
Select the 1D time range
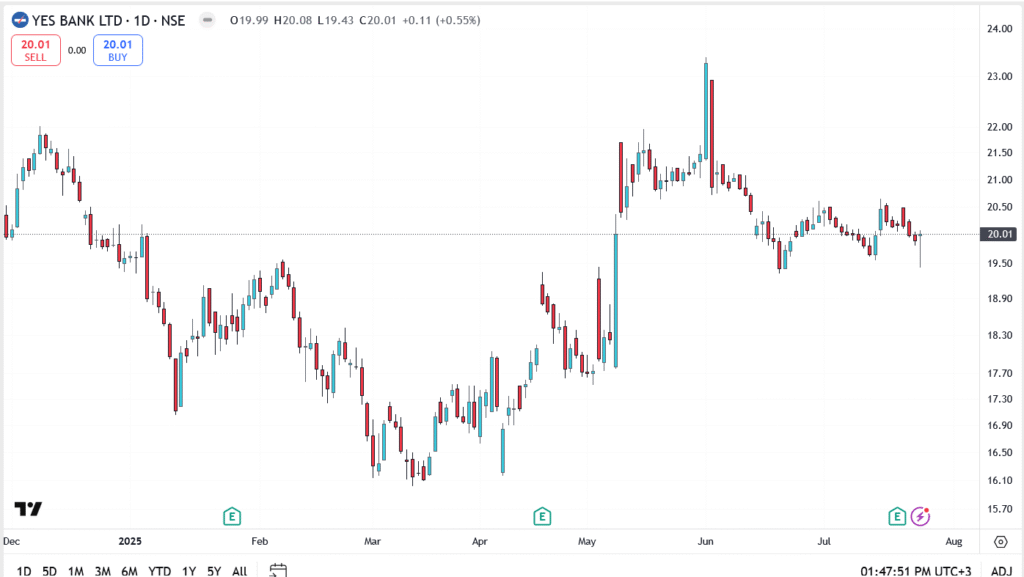coord(24,571)
